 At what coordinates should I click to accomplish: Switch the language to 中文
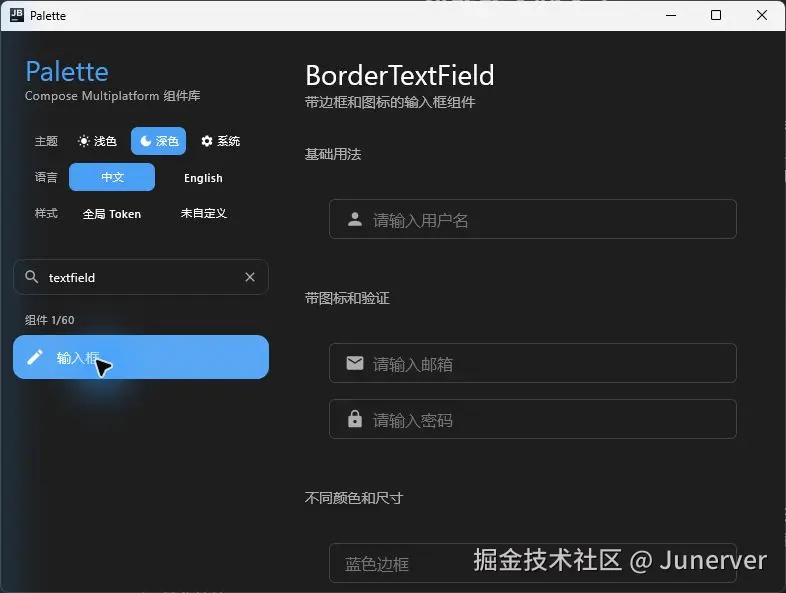point(112,177)
